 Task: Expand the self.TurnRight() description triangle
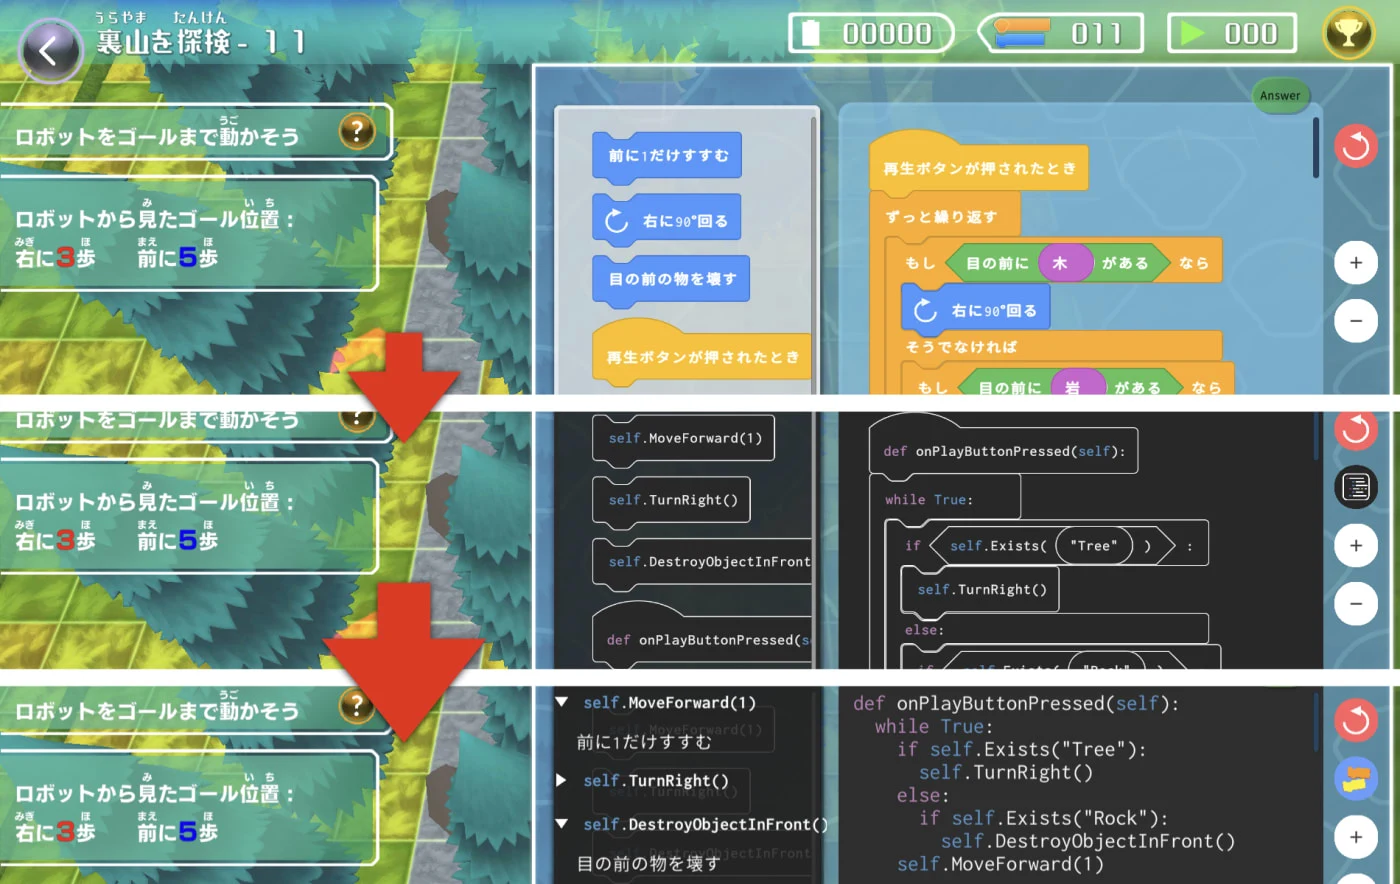tap(562, 780)
